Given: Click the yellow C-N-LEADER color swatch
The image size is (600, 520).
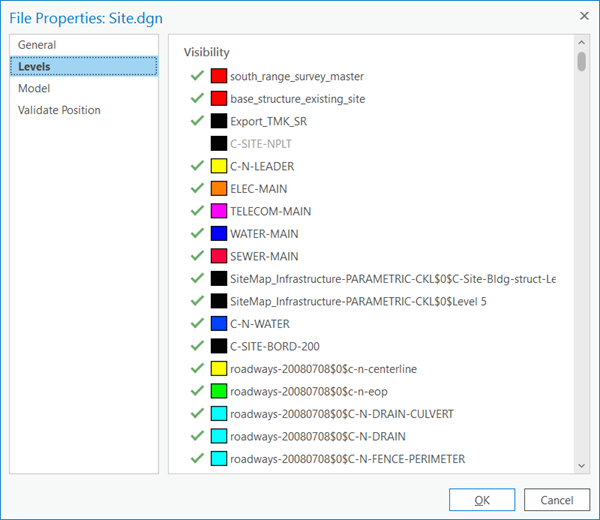Looking at the screenshot, I should 219,166.
